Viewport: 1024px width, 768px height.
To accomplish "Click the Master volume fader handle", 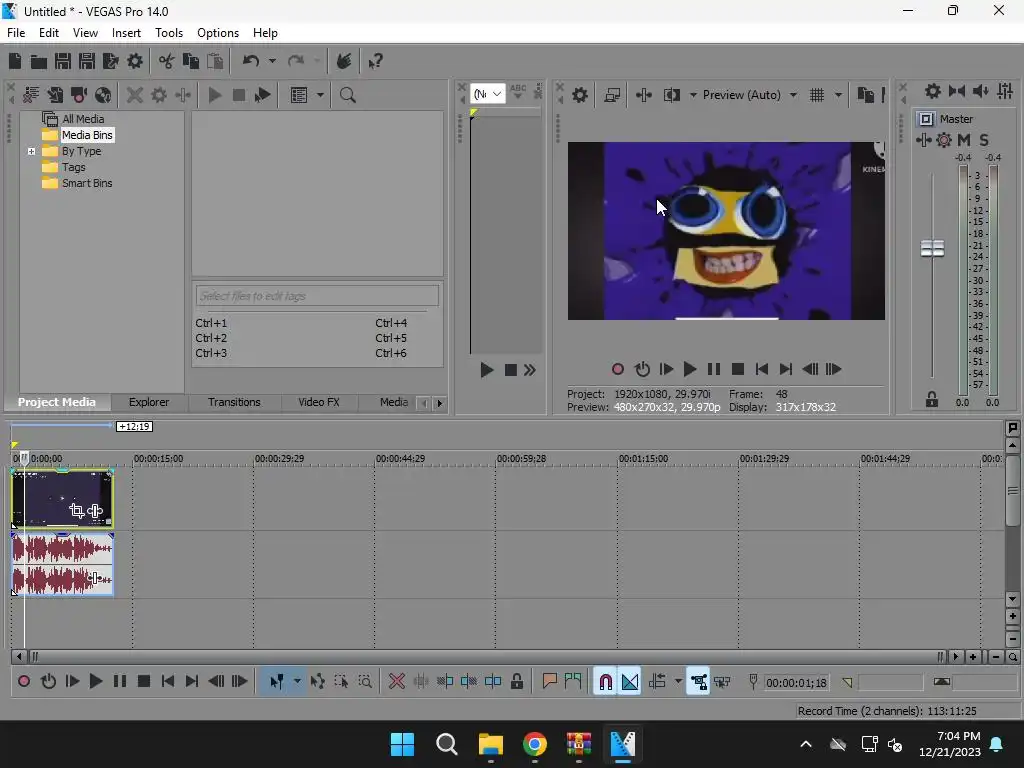I will (932, 248).
